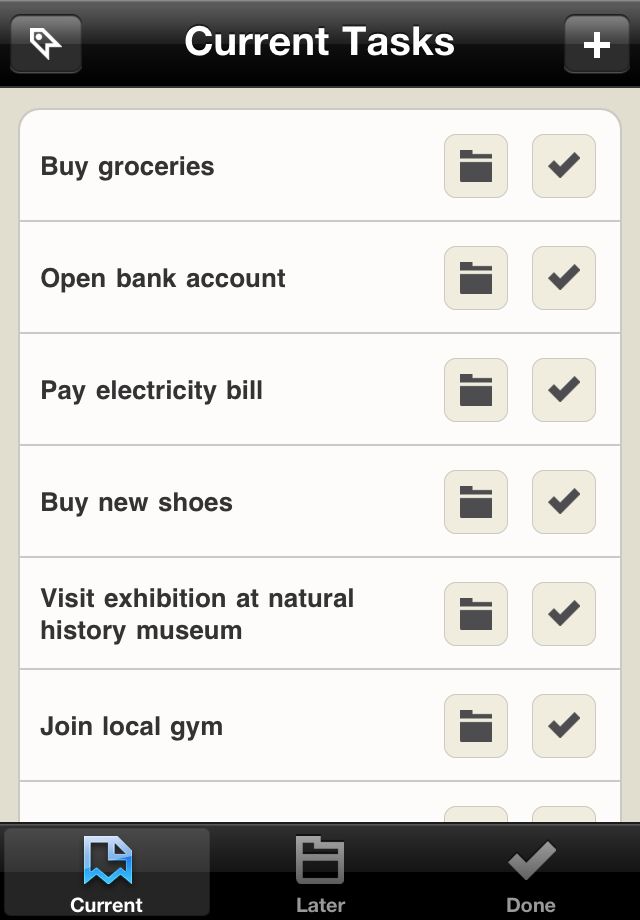Move Join local gym to later folder
The height and width of the screenshot is (920, 640).
coord(476,726)
